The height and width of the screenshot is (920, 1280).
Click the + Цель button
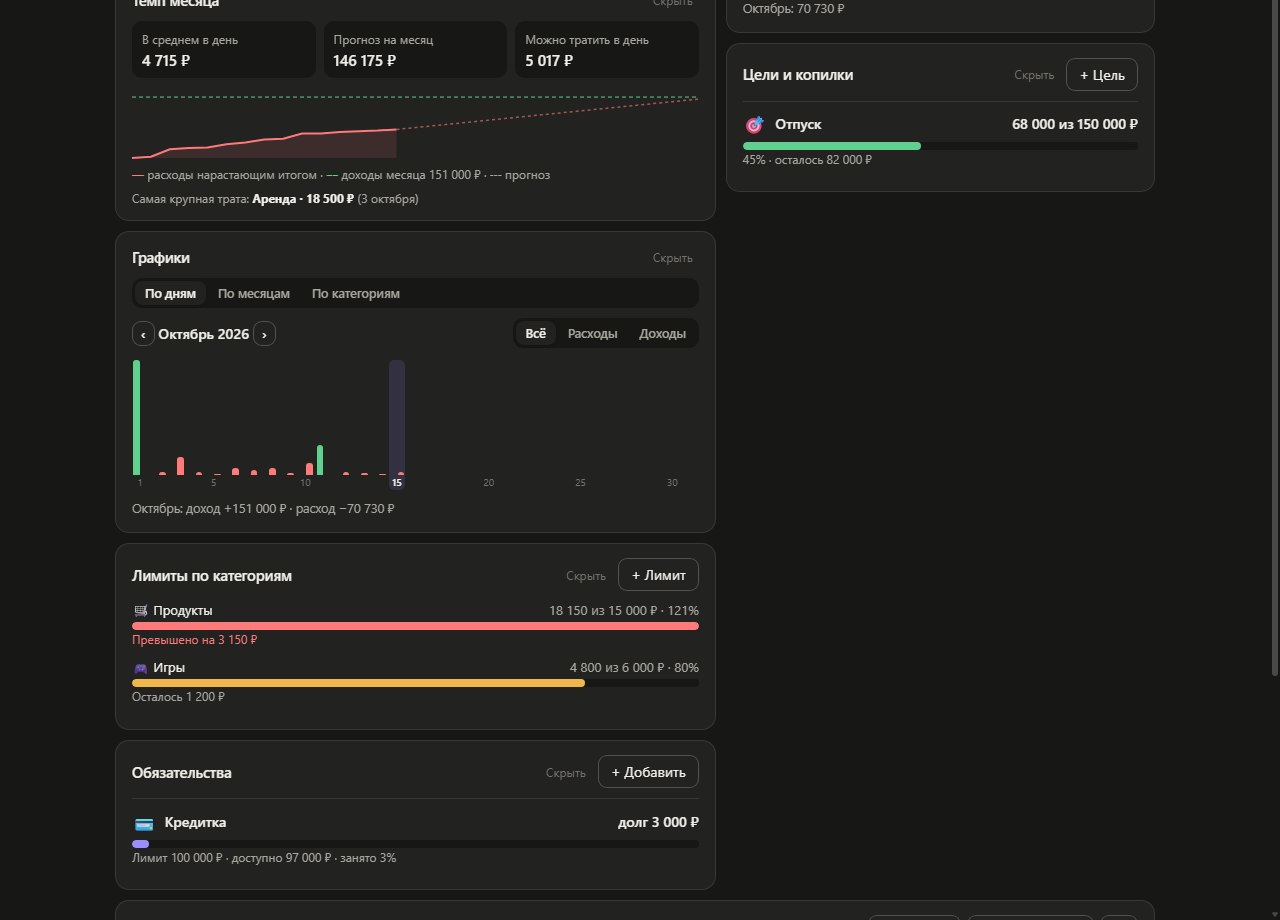[x=1102, y=75]
